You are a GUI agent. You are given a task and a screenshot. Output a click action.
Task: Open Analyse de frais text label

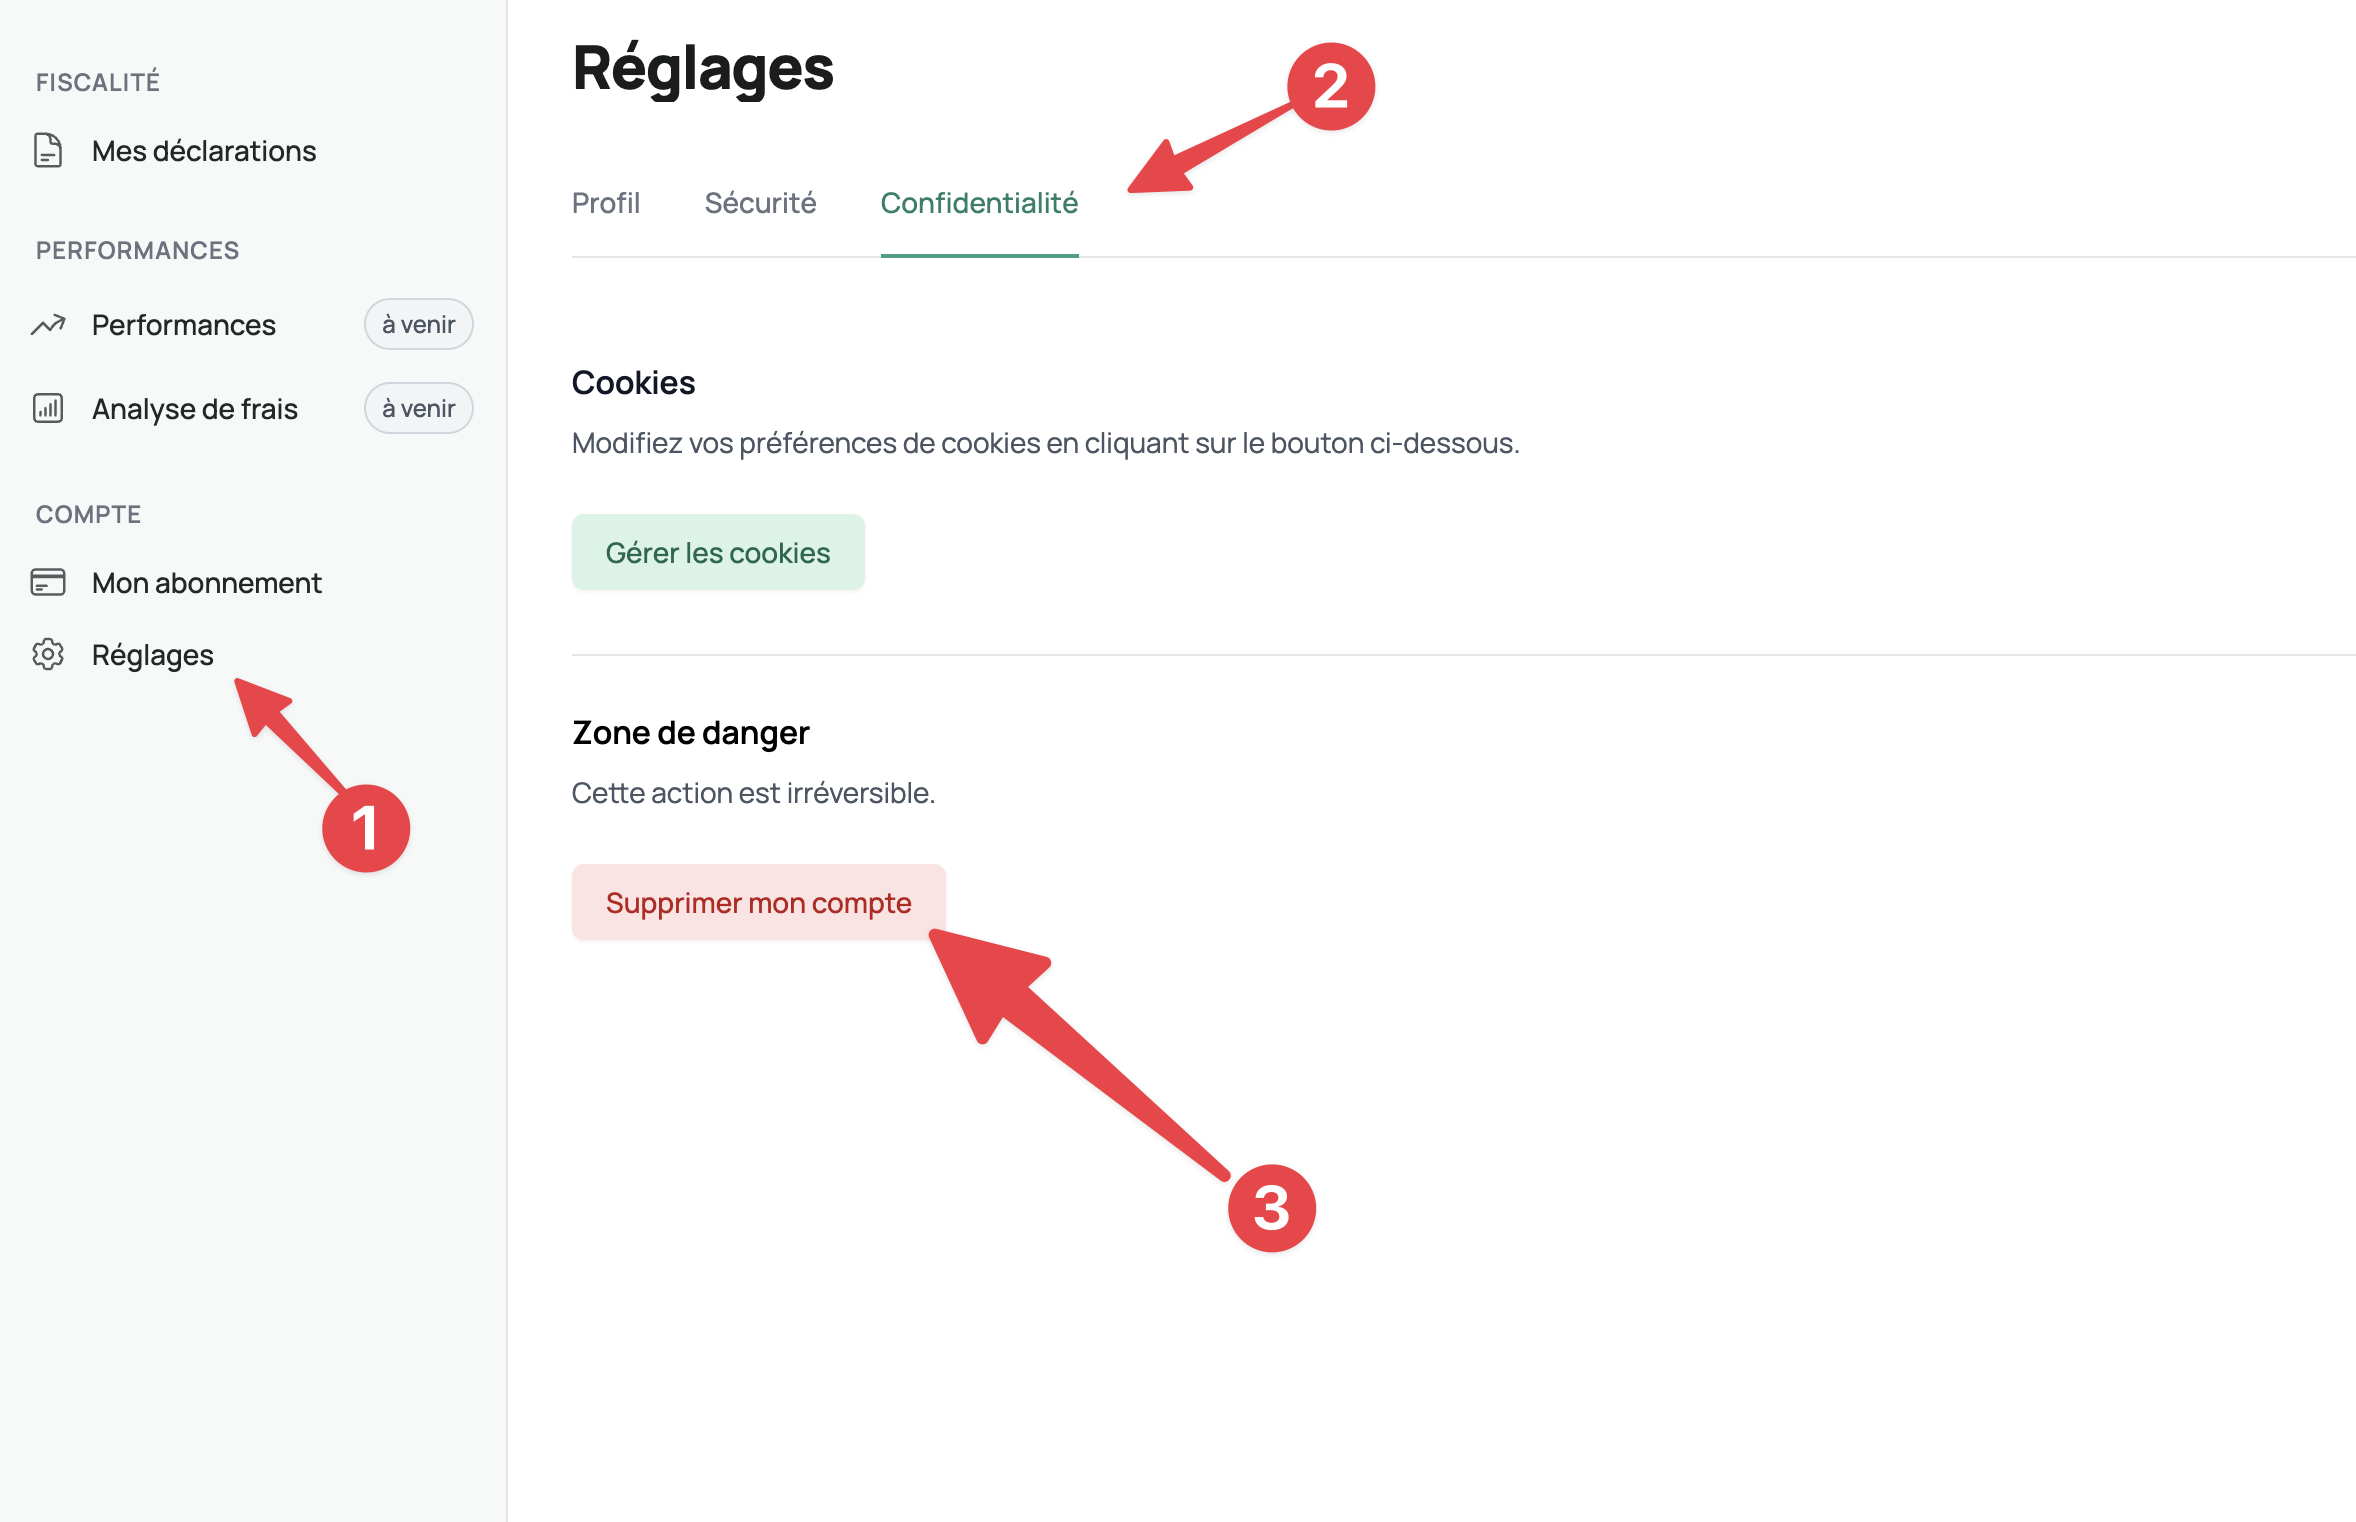(x=195, y=409)
